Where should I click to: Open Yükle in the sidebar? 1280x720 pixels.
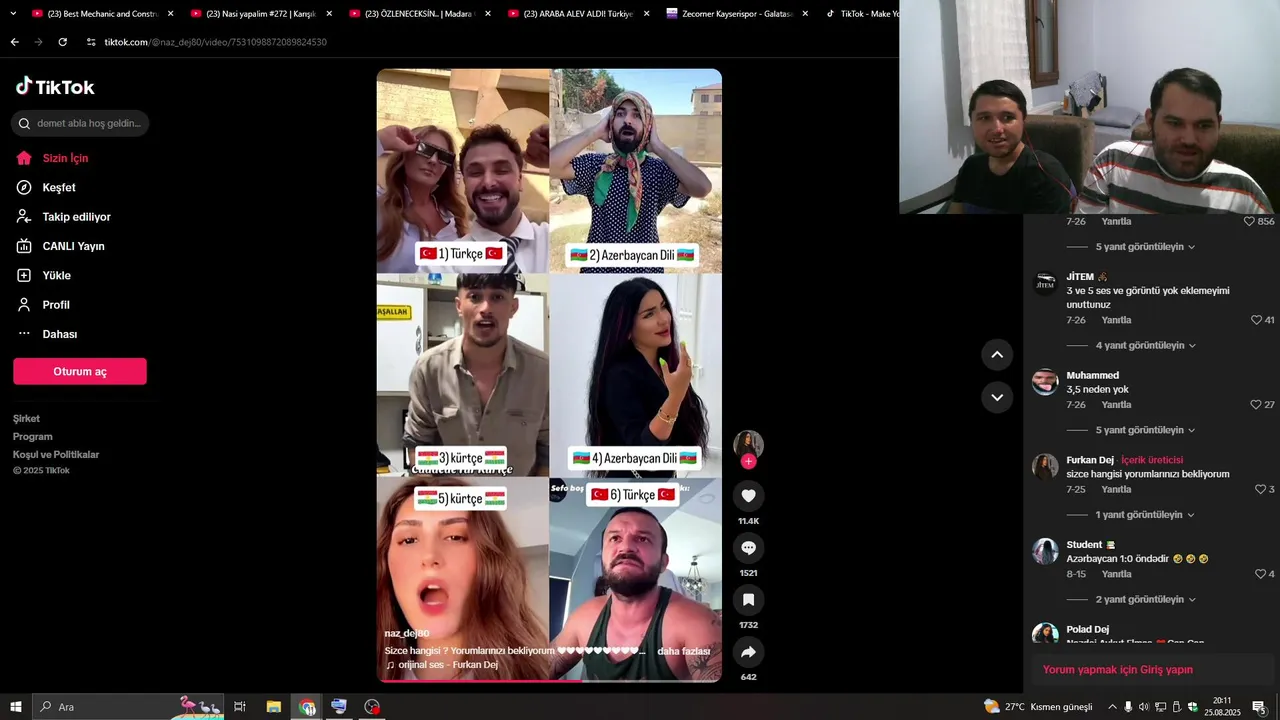56,275
